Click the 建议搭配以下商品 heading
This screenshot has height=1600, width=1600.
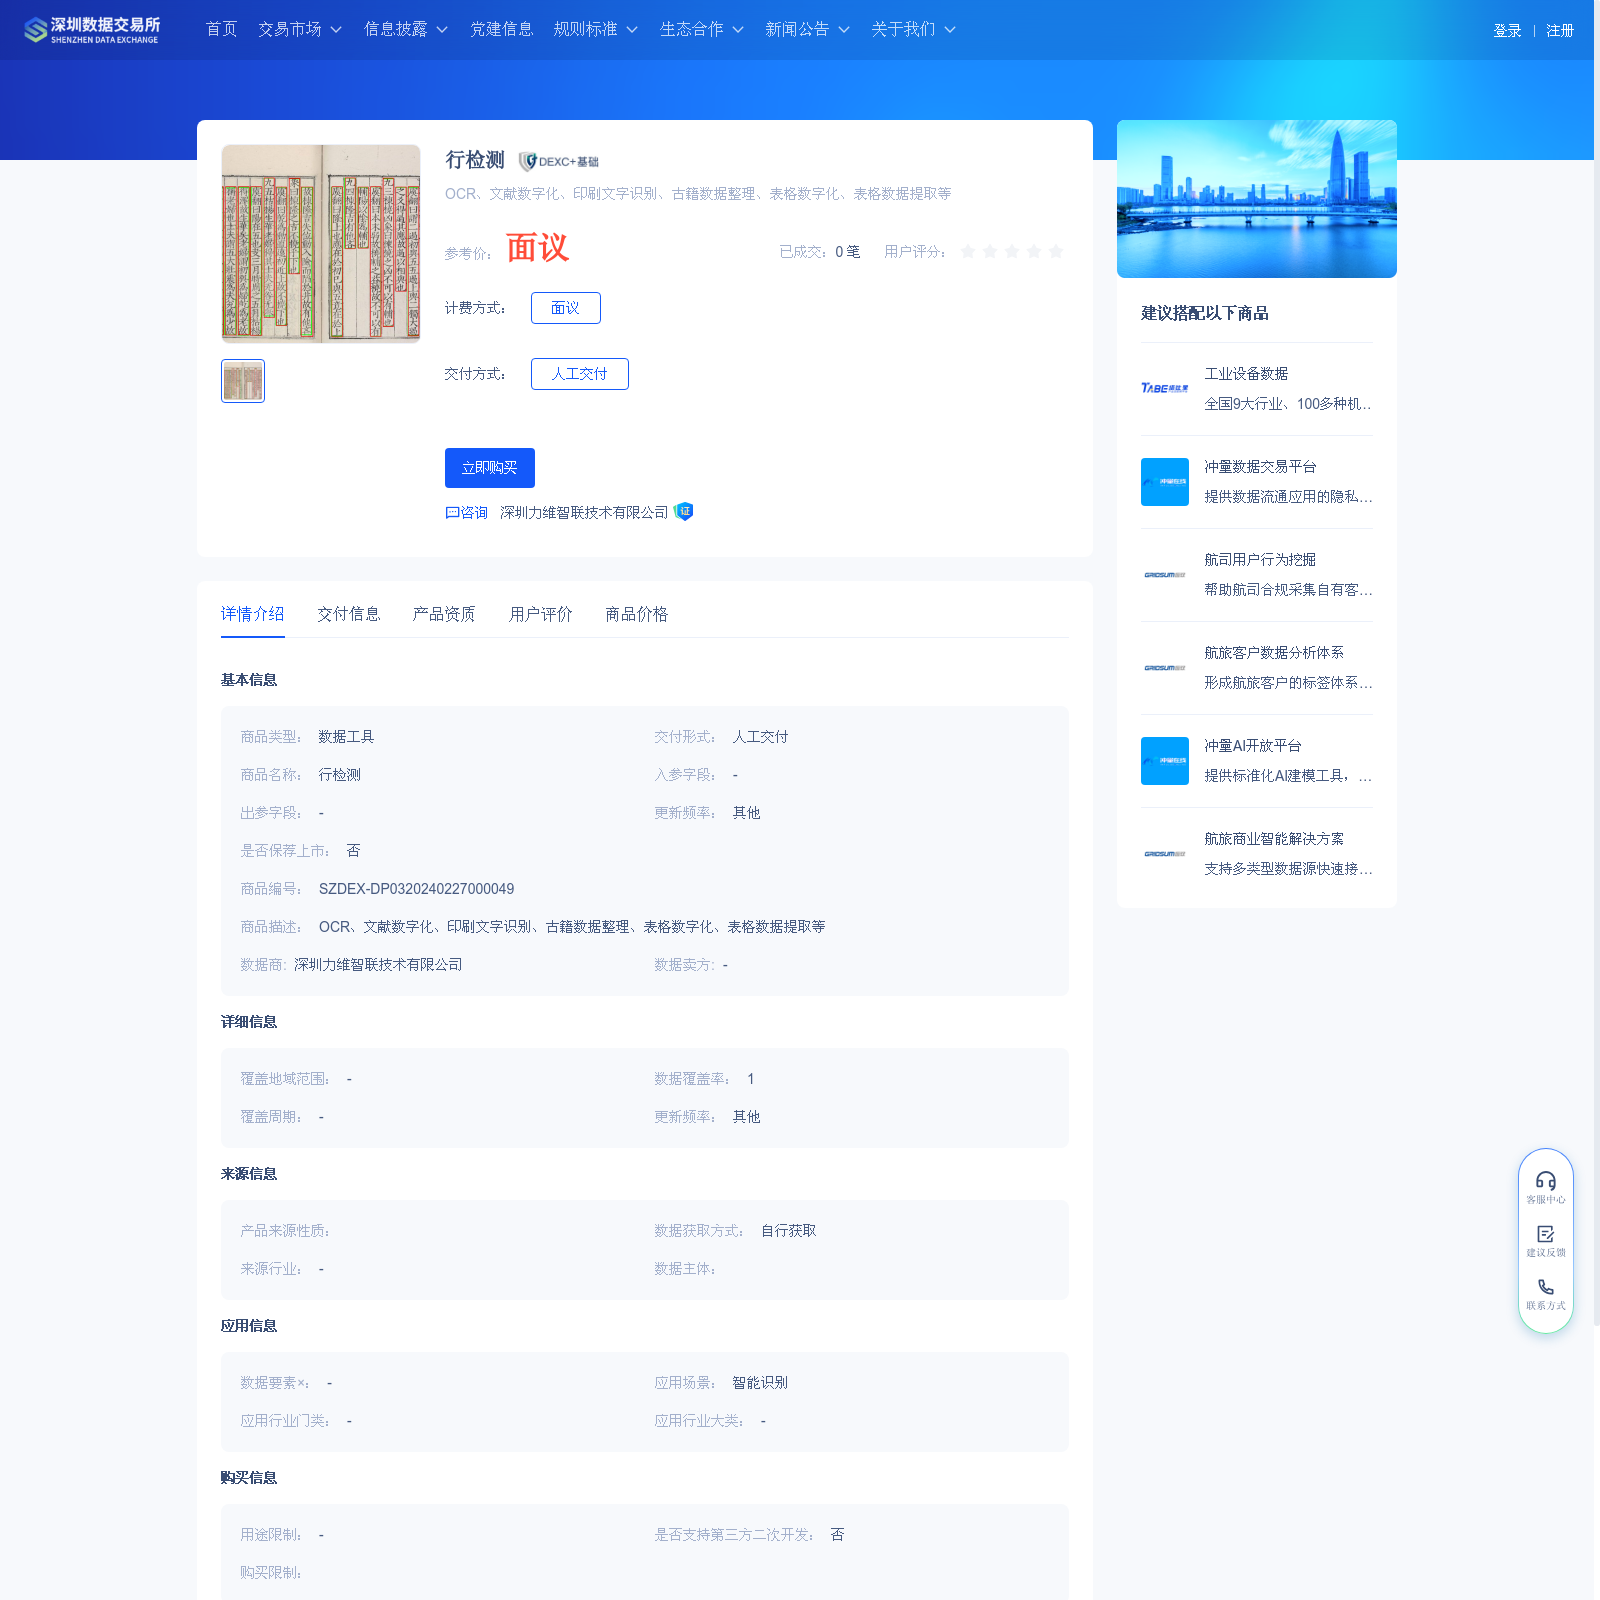click(1205, 313)
